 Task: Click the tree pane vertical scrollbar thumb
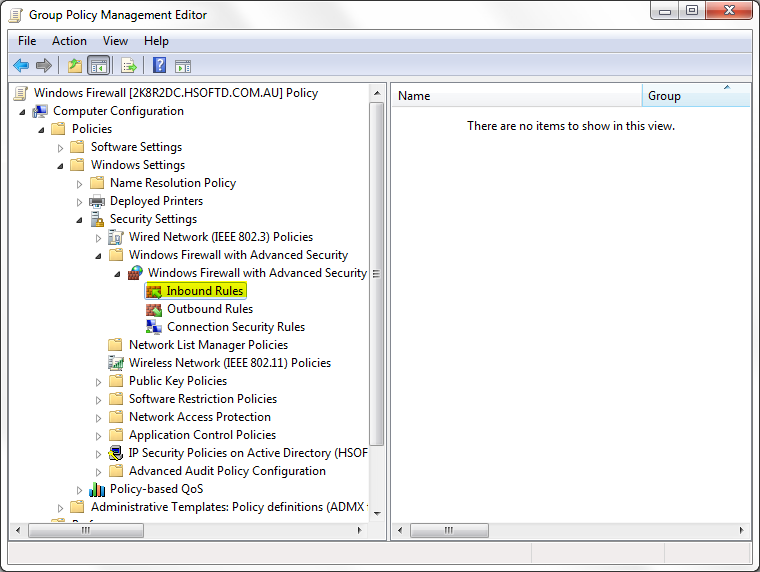(377, 273)
